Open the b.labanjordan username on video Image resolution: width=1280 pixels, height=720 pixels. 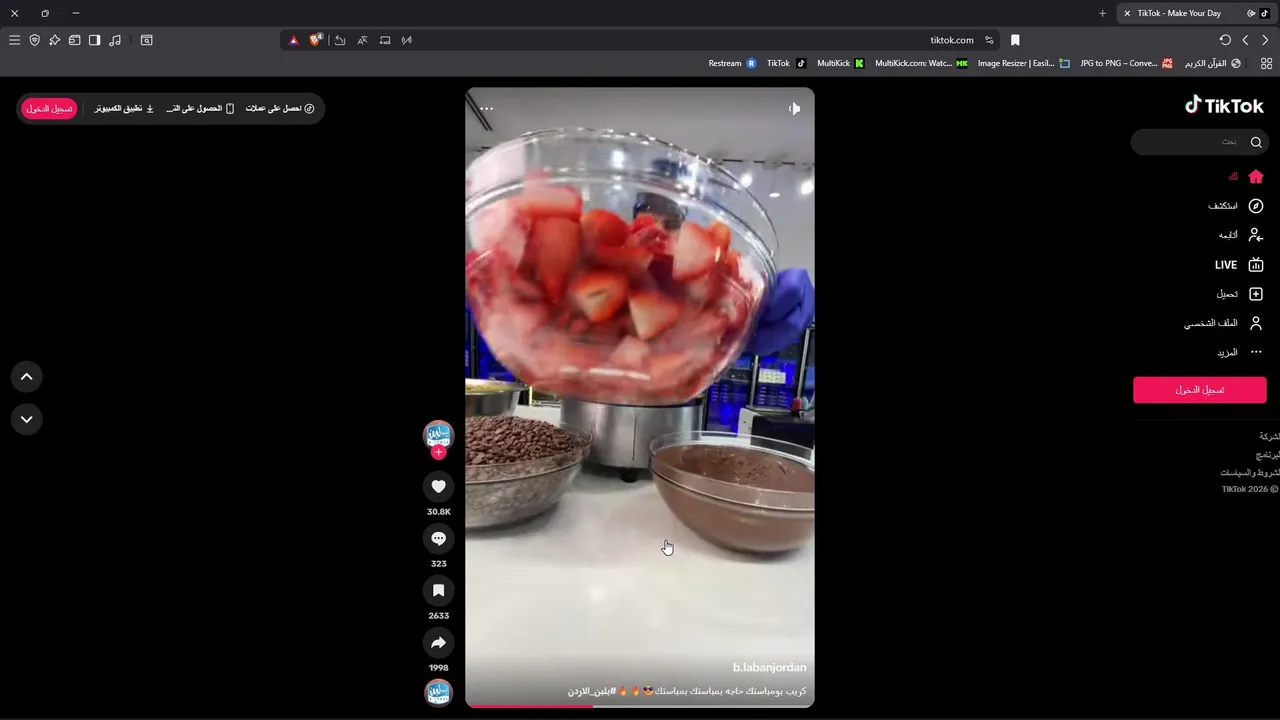pos(769,667)
